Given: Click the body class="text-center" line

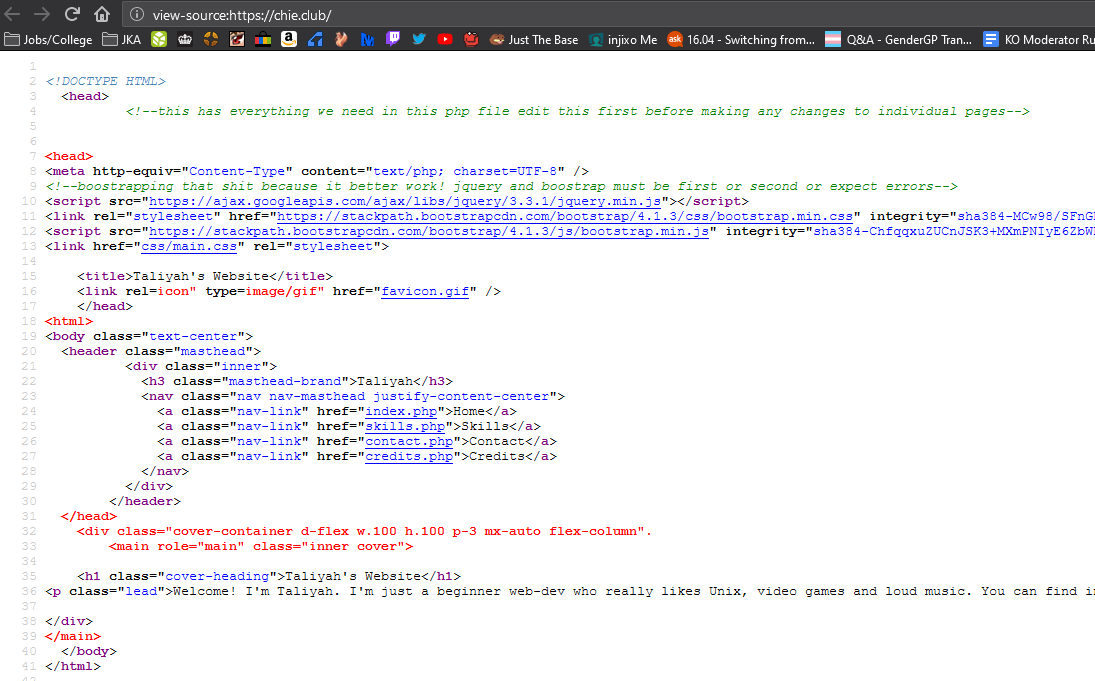Looking at the screenshot, I should coord(149,337).
